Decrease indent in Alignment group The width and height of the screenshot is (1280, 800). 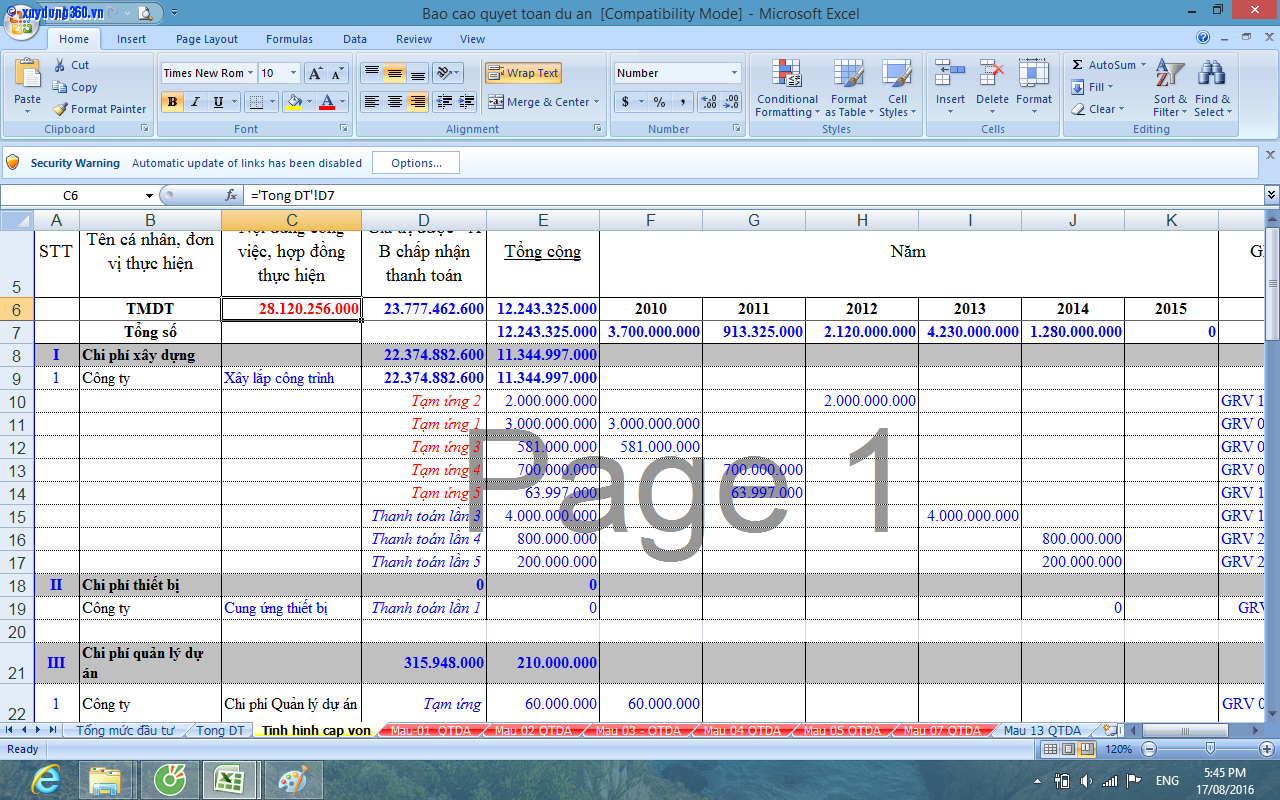[445, 102]
